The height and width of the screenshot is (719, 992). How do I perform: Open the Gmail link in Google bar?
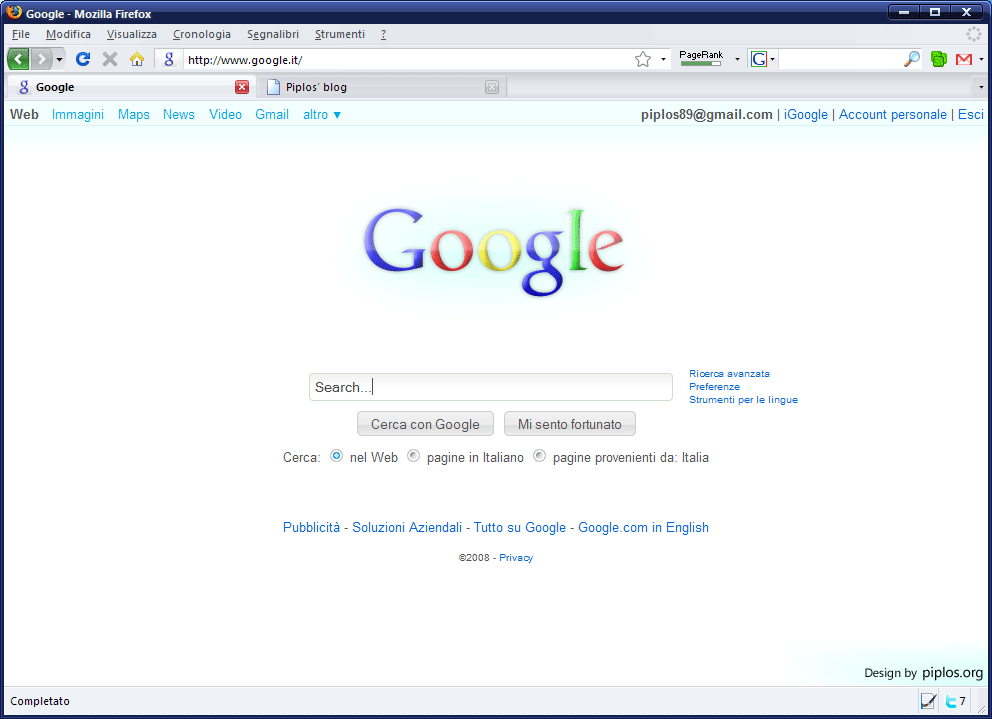272,115
